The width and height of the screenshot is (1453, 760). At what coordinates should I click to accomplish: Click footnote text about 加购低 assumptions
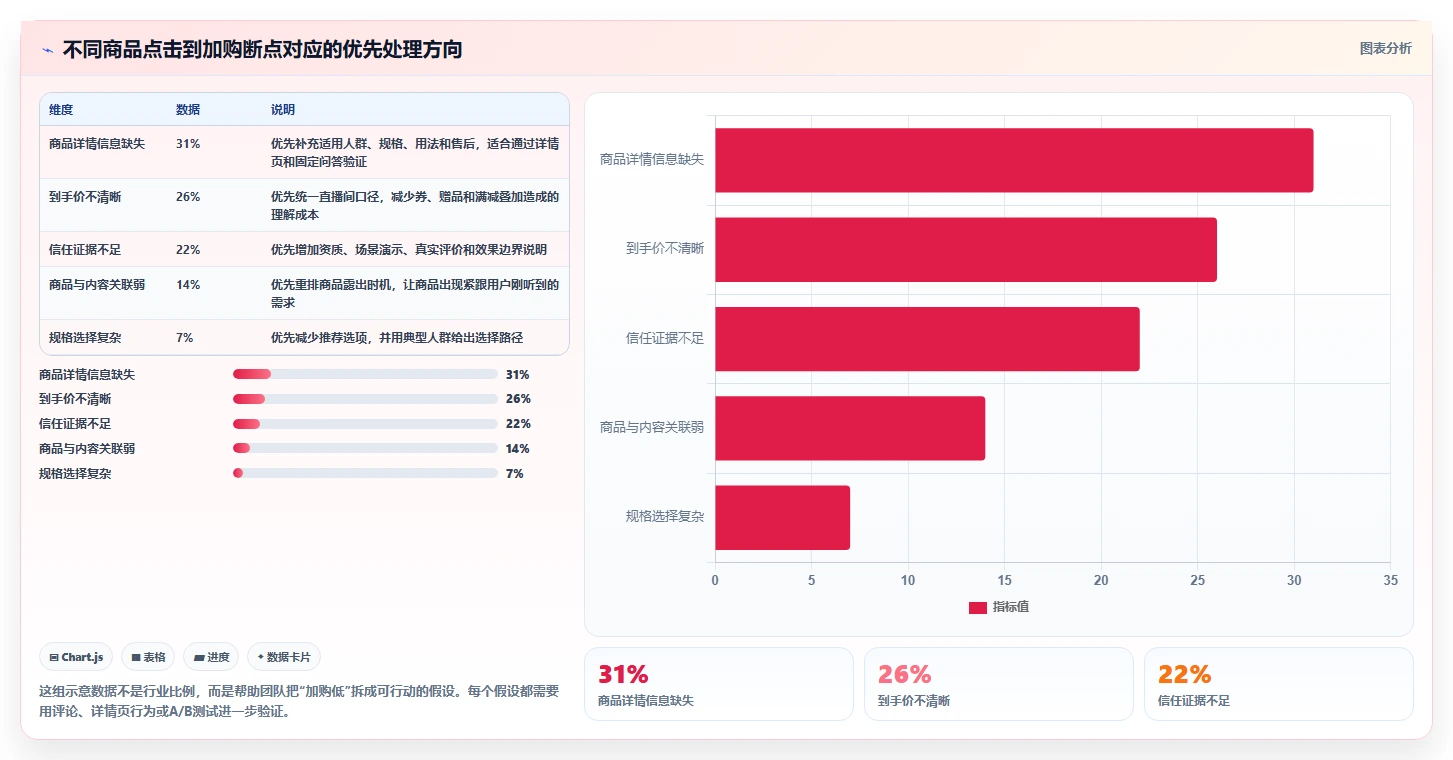pyautogui.click(x=299, y=701)
